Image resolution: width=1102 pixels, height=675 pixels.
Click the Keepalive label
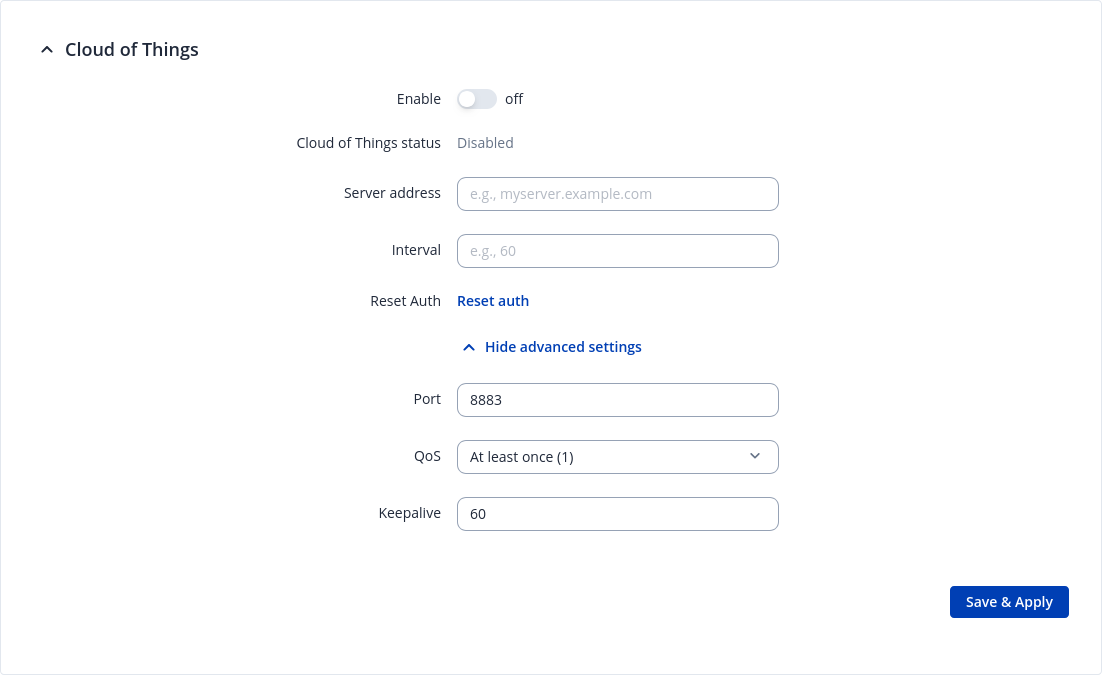(x=409, y=513)
